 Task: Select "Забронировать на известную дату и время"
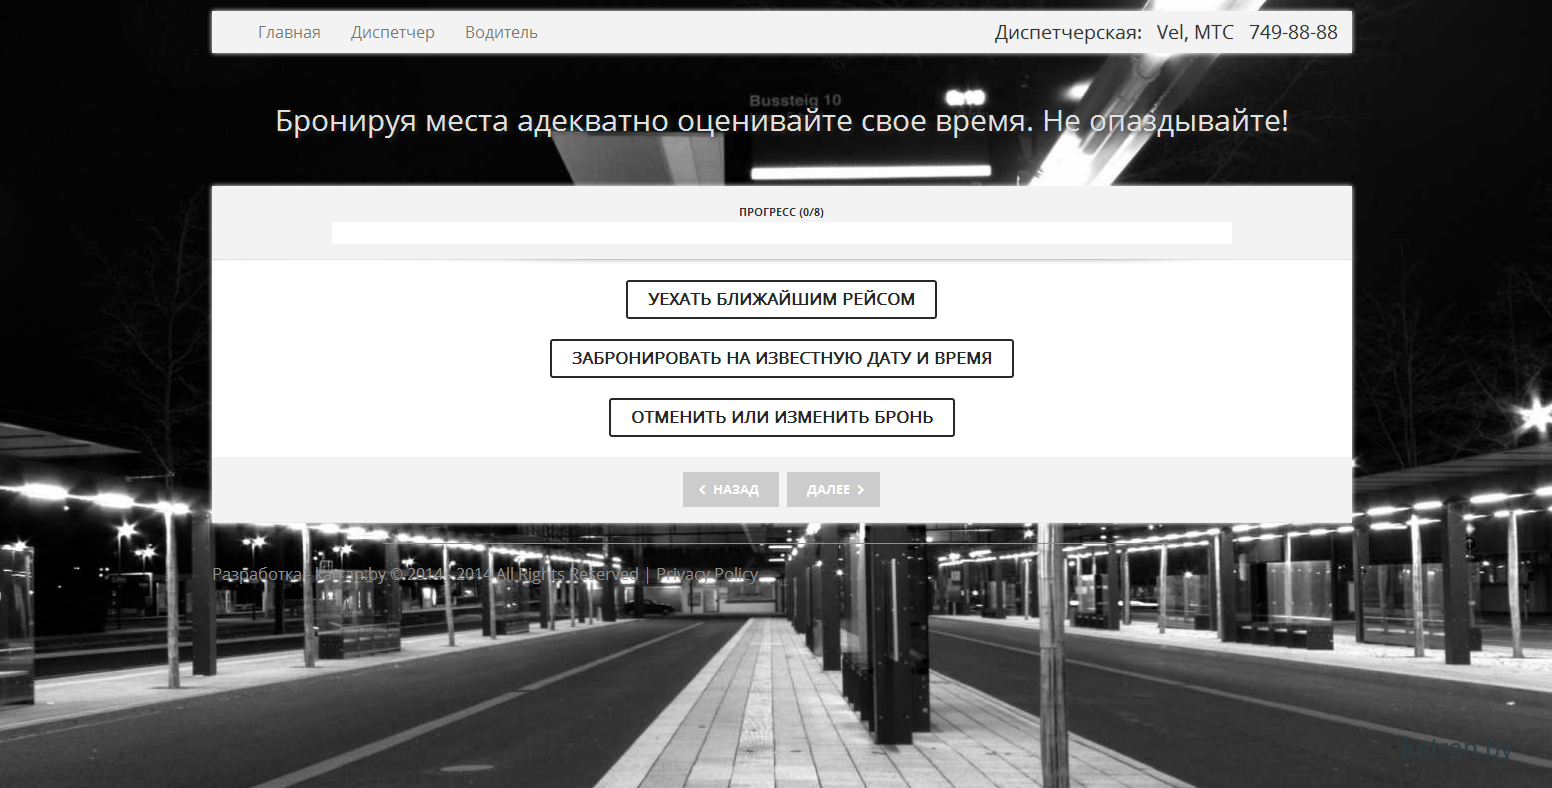[781, 358]
